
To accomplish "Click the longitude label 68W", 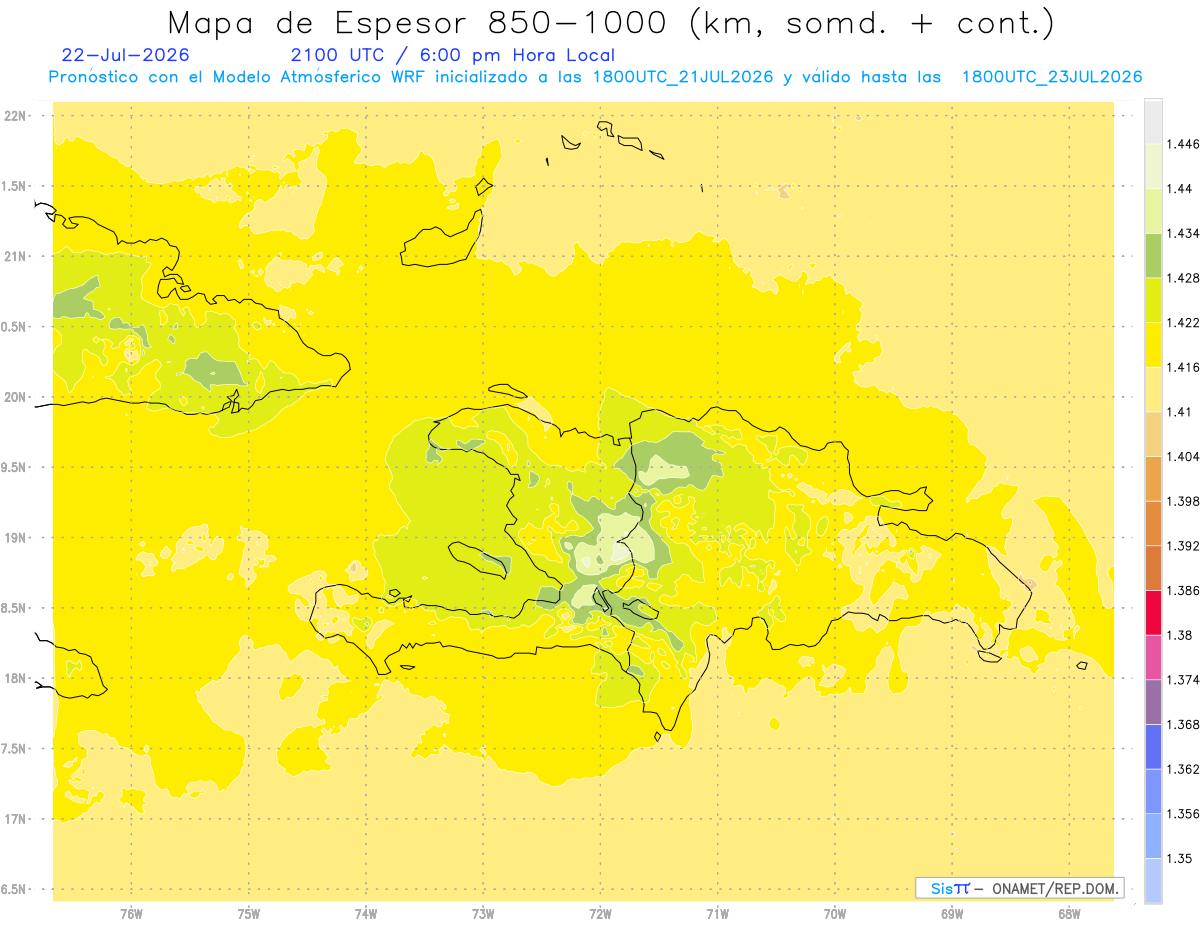I will coord(1069,913).
